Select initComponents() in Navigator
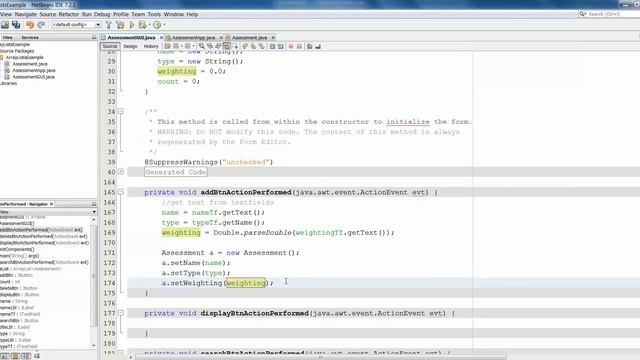640x360 pixels. [x=17, y=249]
